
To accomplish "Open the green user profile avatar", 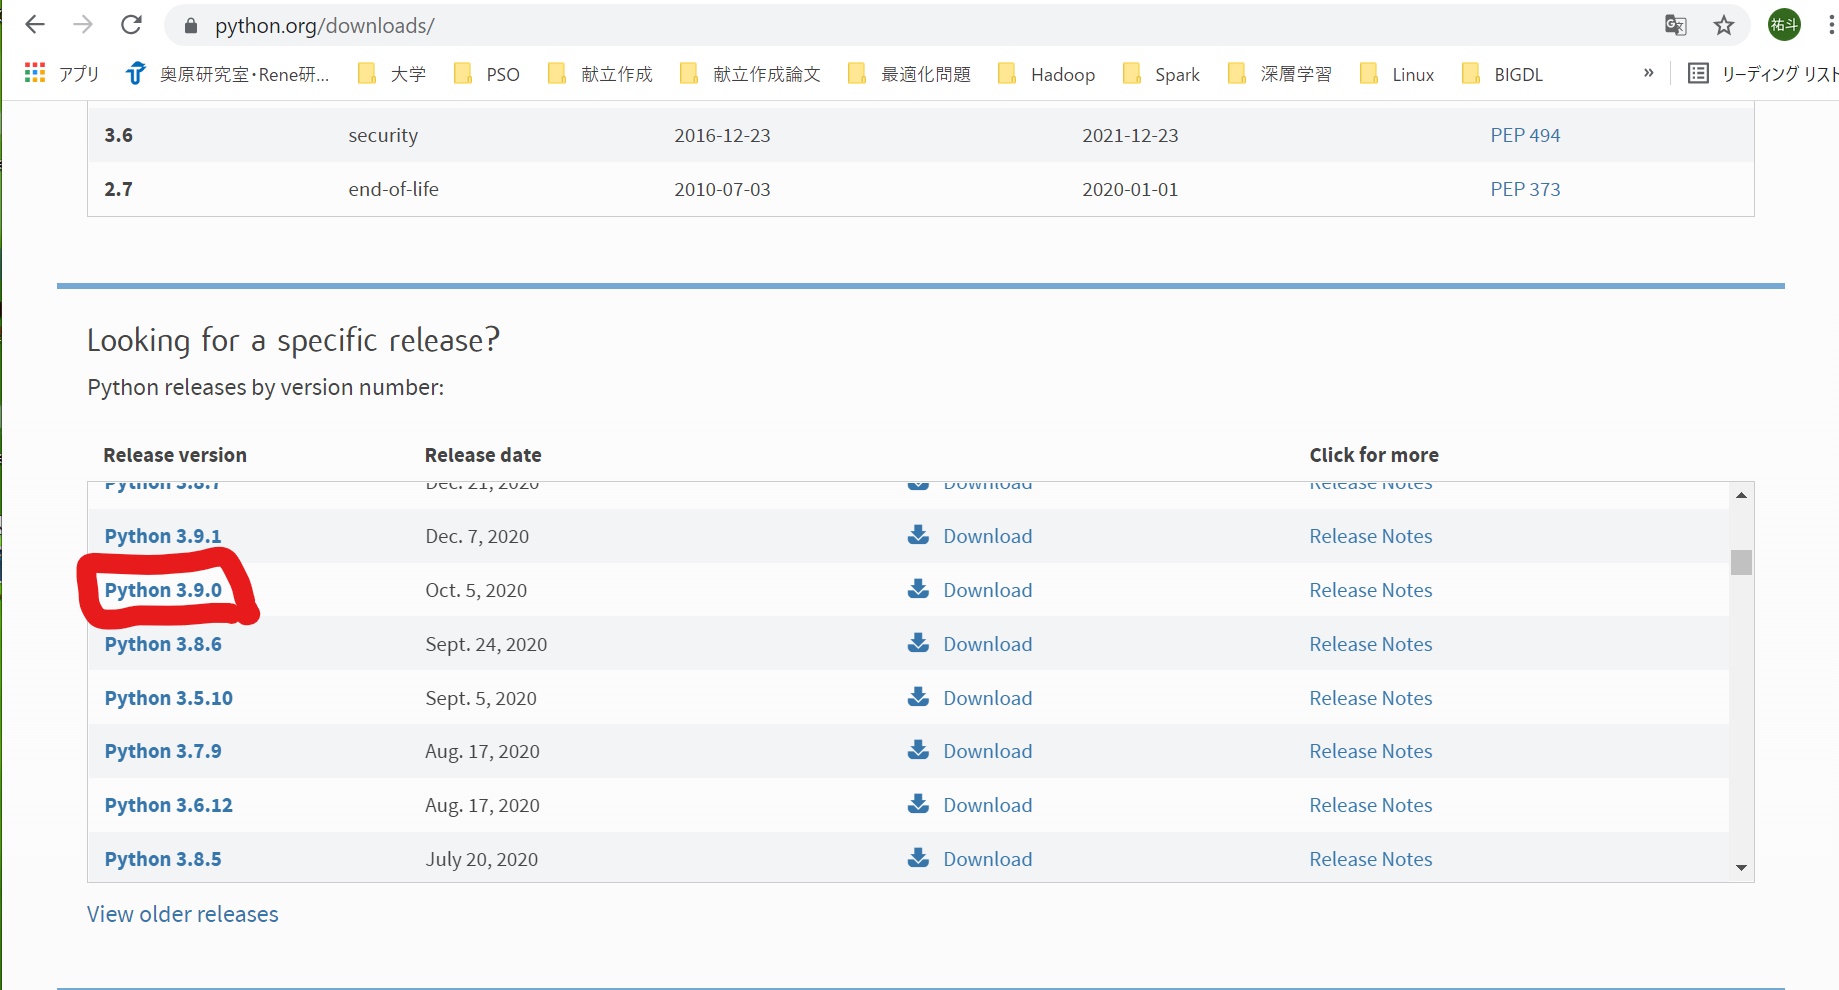I will [1784, 25].
